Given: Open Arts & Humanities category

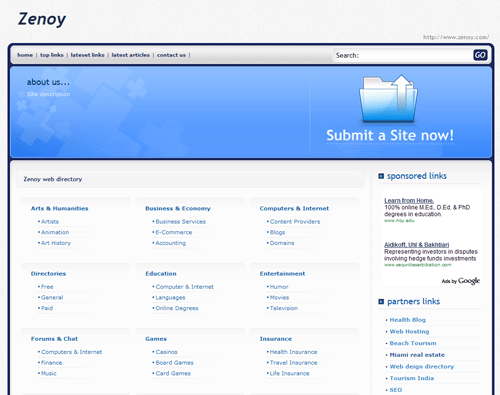Looking at the screenshot, I should click(x=60, y=208).
